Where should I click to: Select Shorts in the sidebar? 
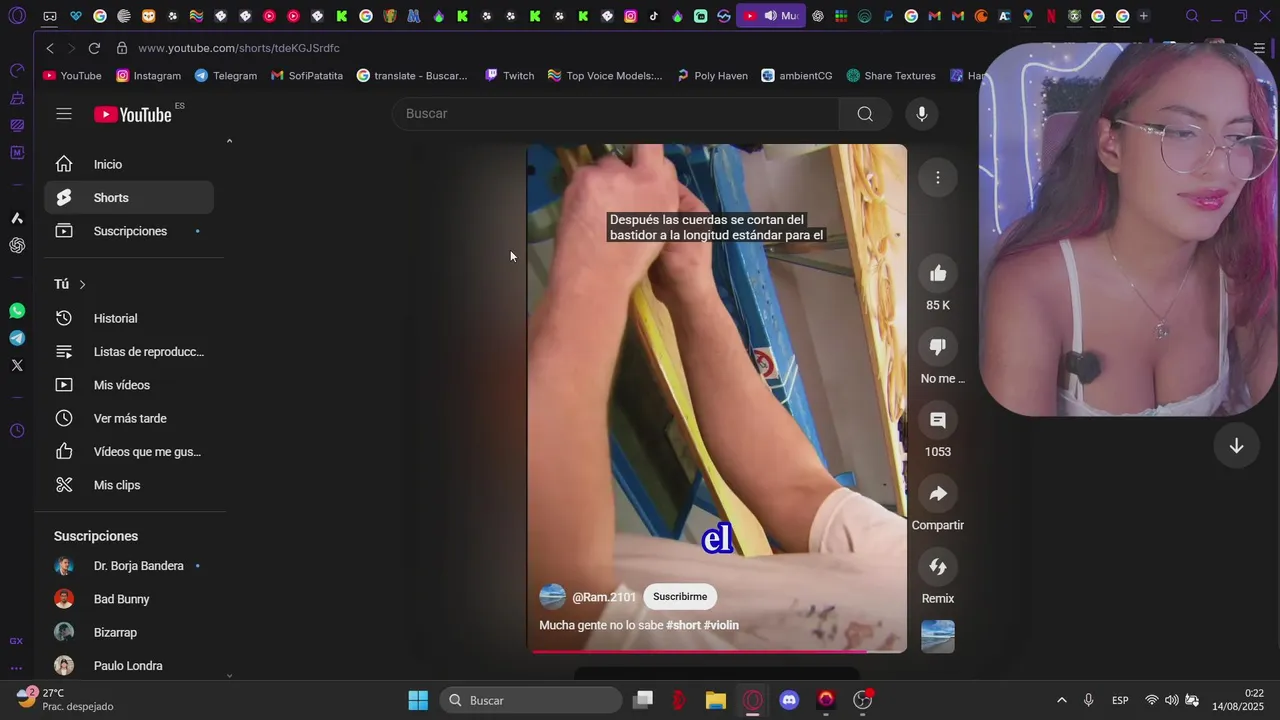click(x=129, y=198)
